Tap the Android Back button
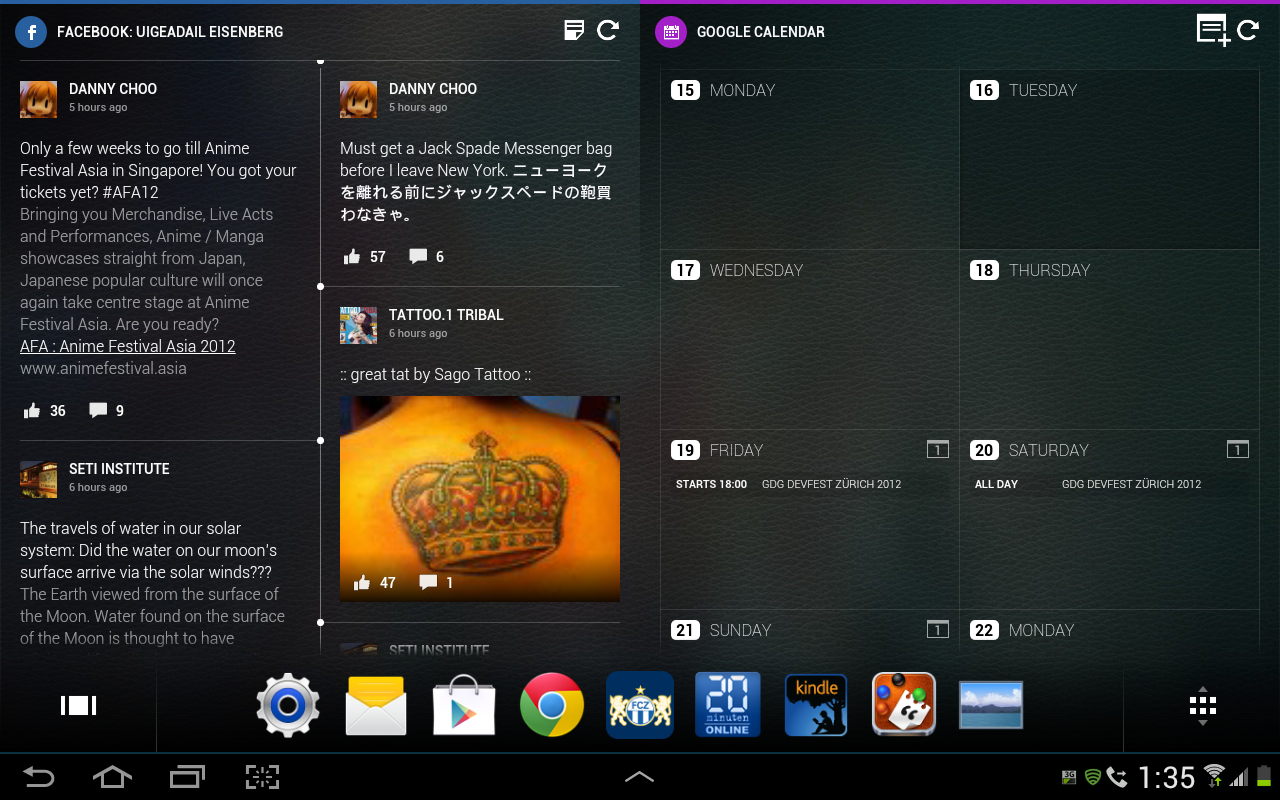1280x800 pixels. 39,777
